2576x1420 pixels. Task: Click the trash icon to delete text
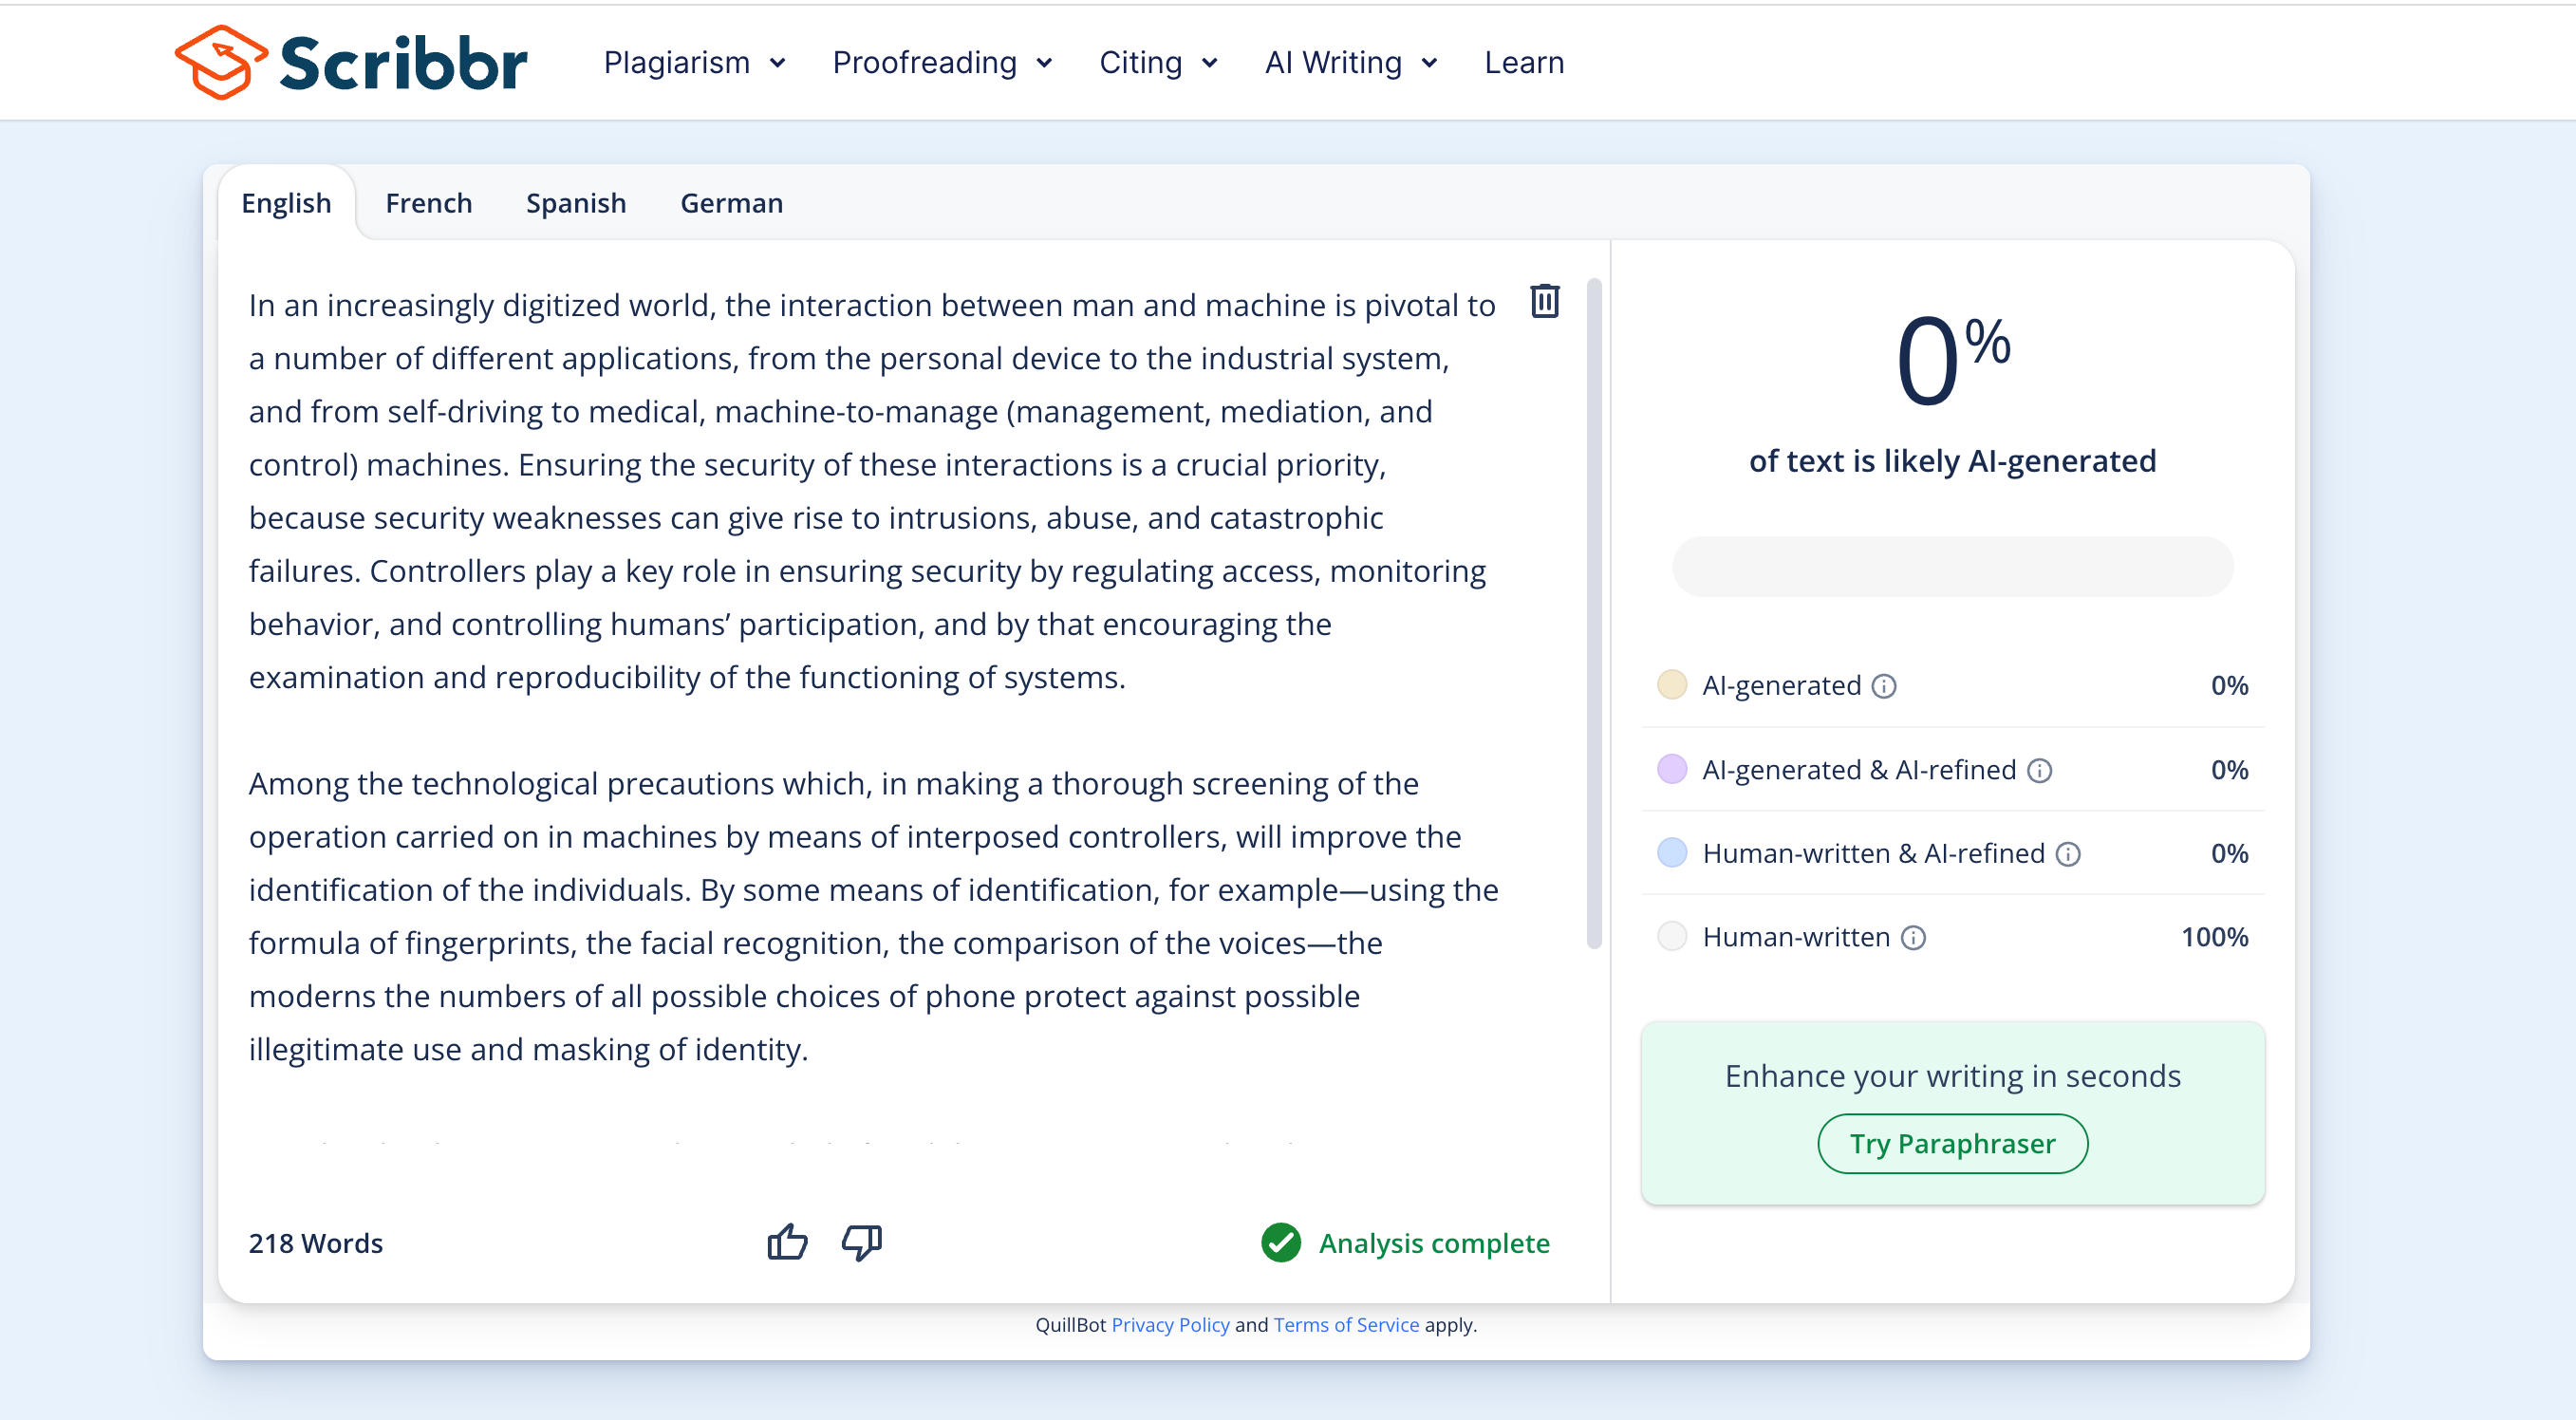1544,301
